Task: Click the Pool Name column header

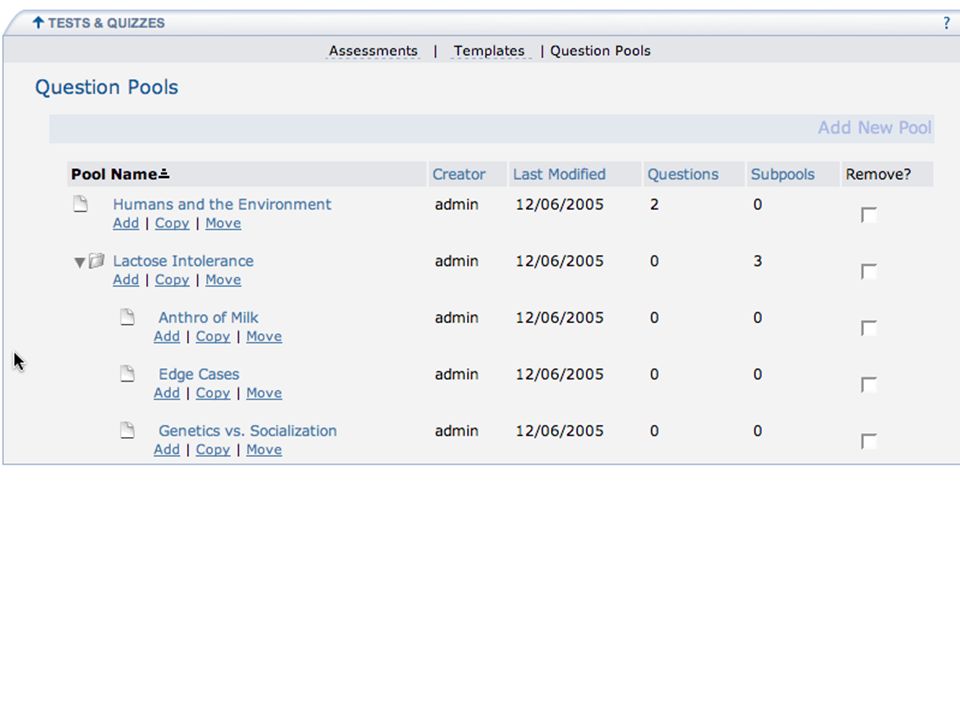Action: pos(114,174)
